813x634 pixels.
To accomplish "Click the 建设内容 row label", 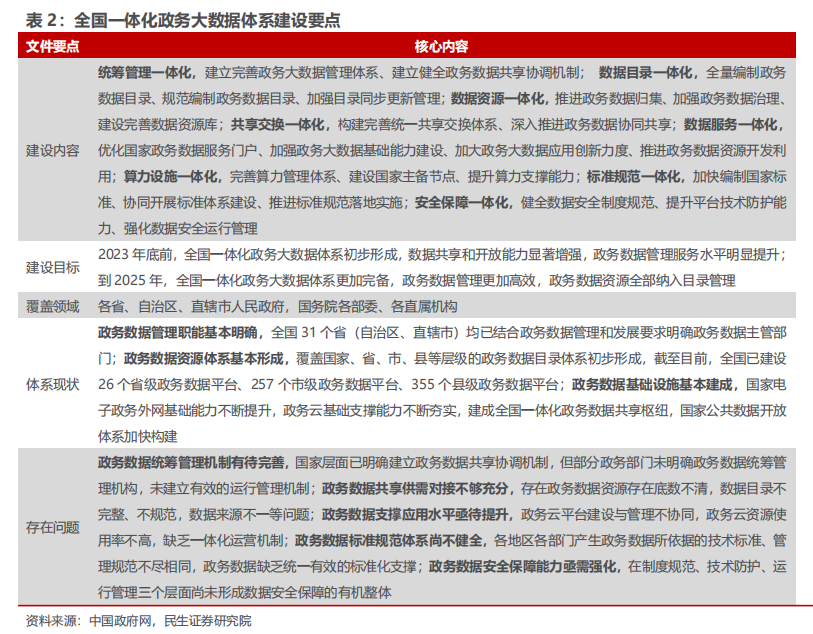I will coord(52,151).
